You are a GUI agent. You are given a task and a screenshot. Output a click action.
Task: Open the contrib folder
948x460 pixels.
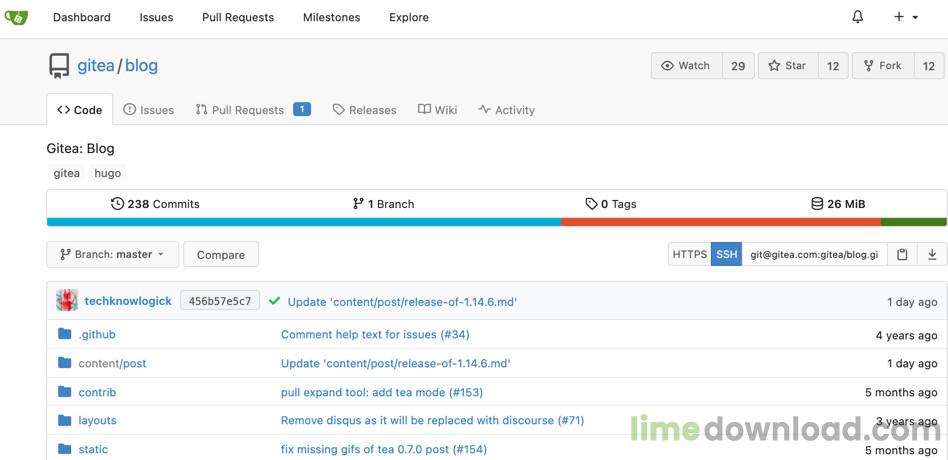pos(97,392)
